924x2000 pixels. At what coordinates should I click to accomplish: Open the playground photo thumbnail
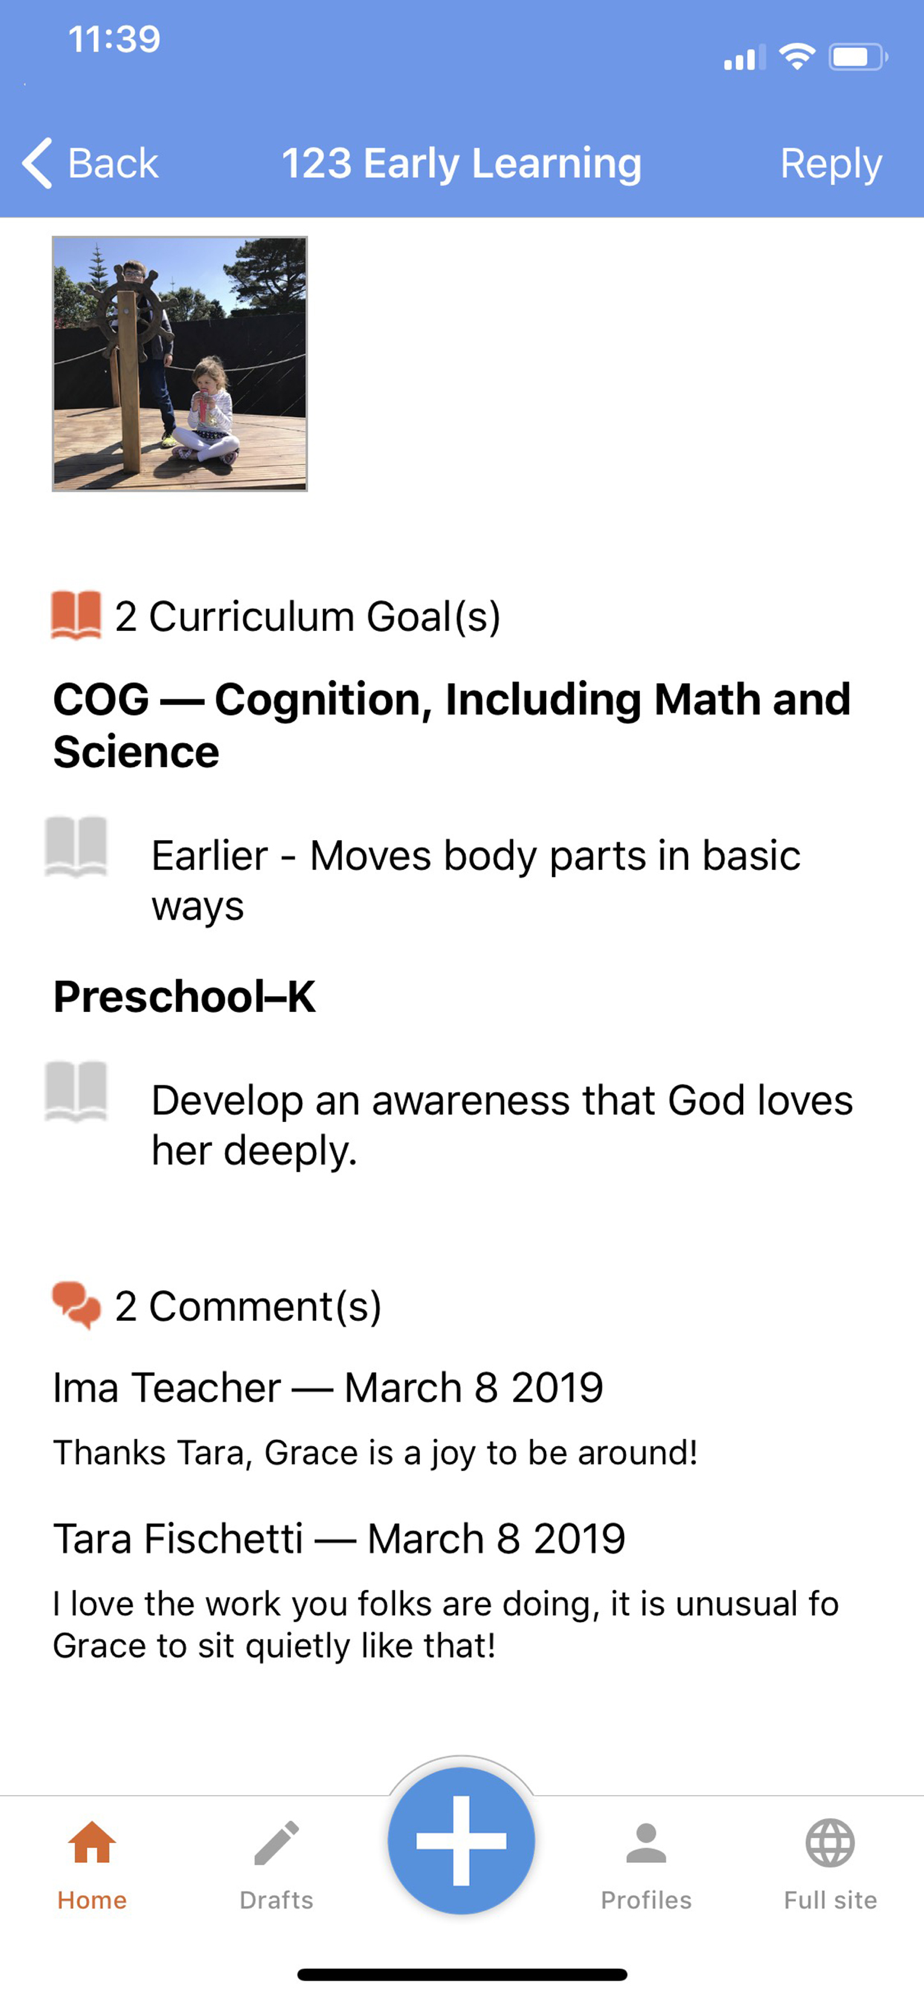(180, 364)
